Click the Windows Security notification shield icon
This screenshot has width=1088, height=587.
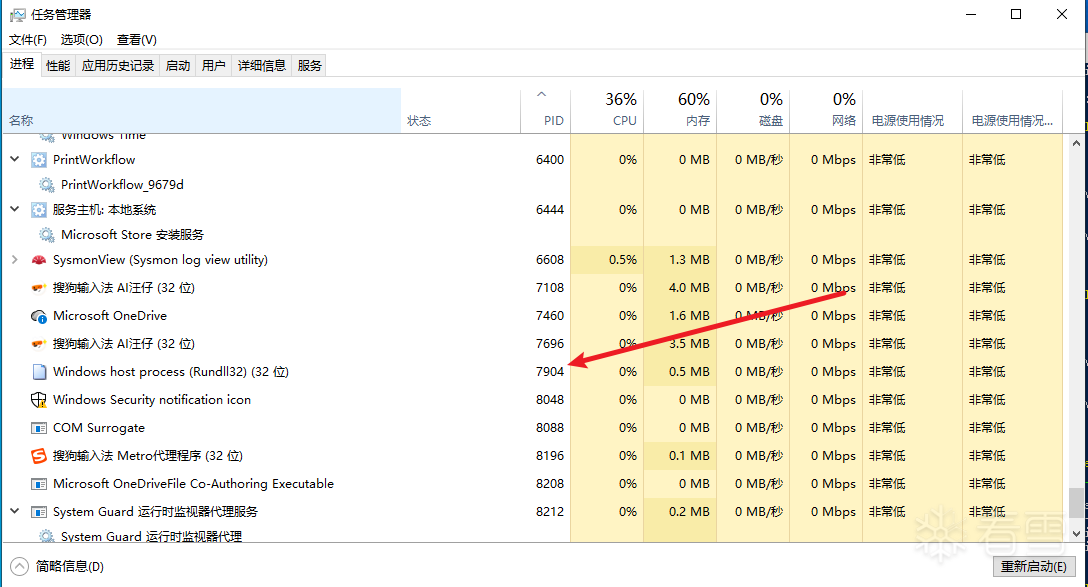(39, 400)
